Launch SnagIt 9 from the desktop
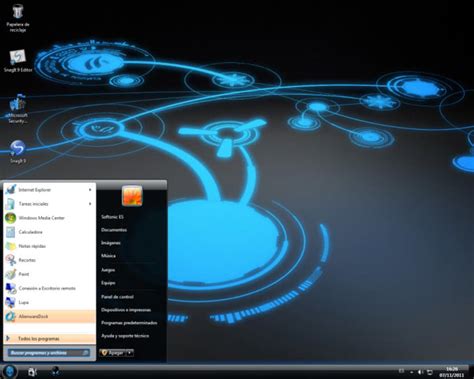 point(18,152)
